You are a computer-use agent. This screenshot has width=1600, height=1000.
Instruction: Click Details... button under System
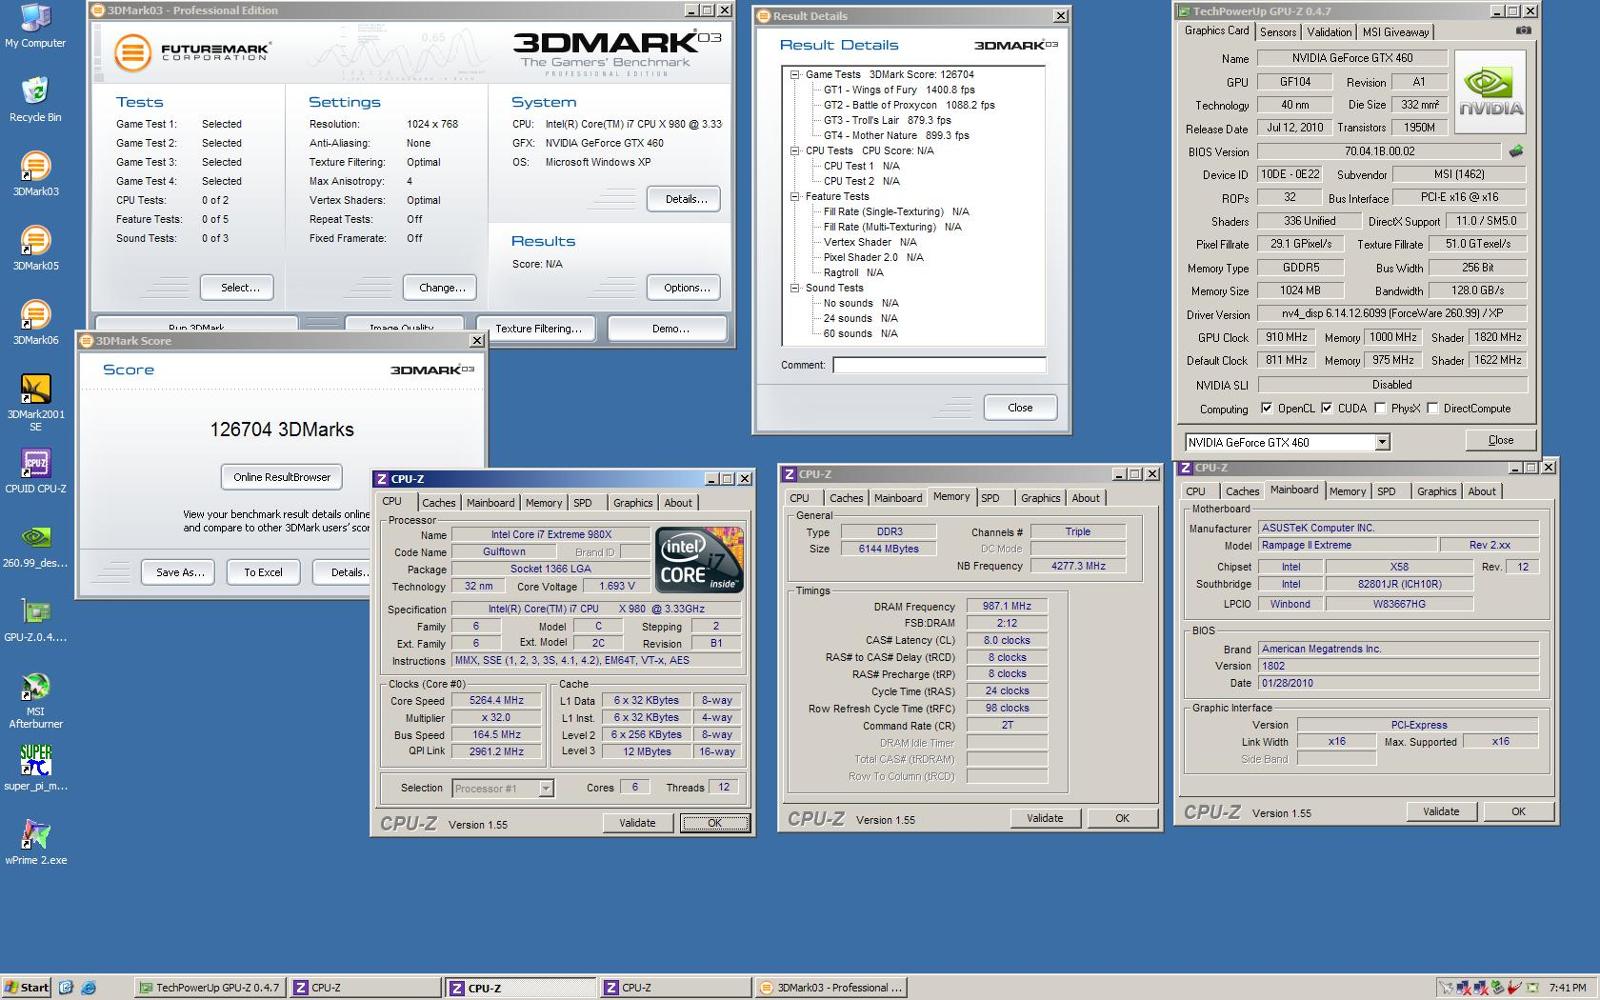click(x=685, y=199)
